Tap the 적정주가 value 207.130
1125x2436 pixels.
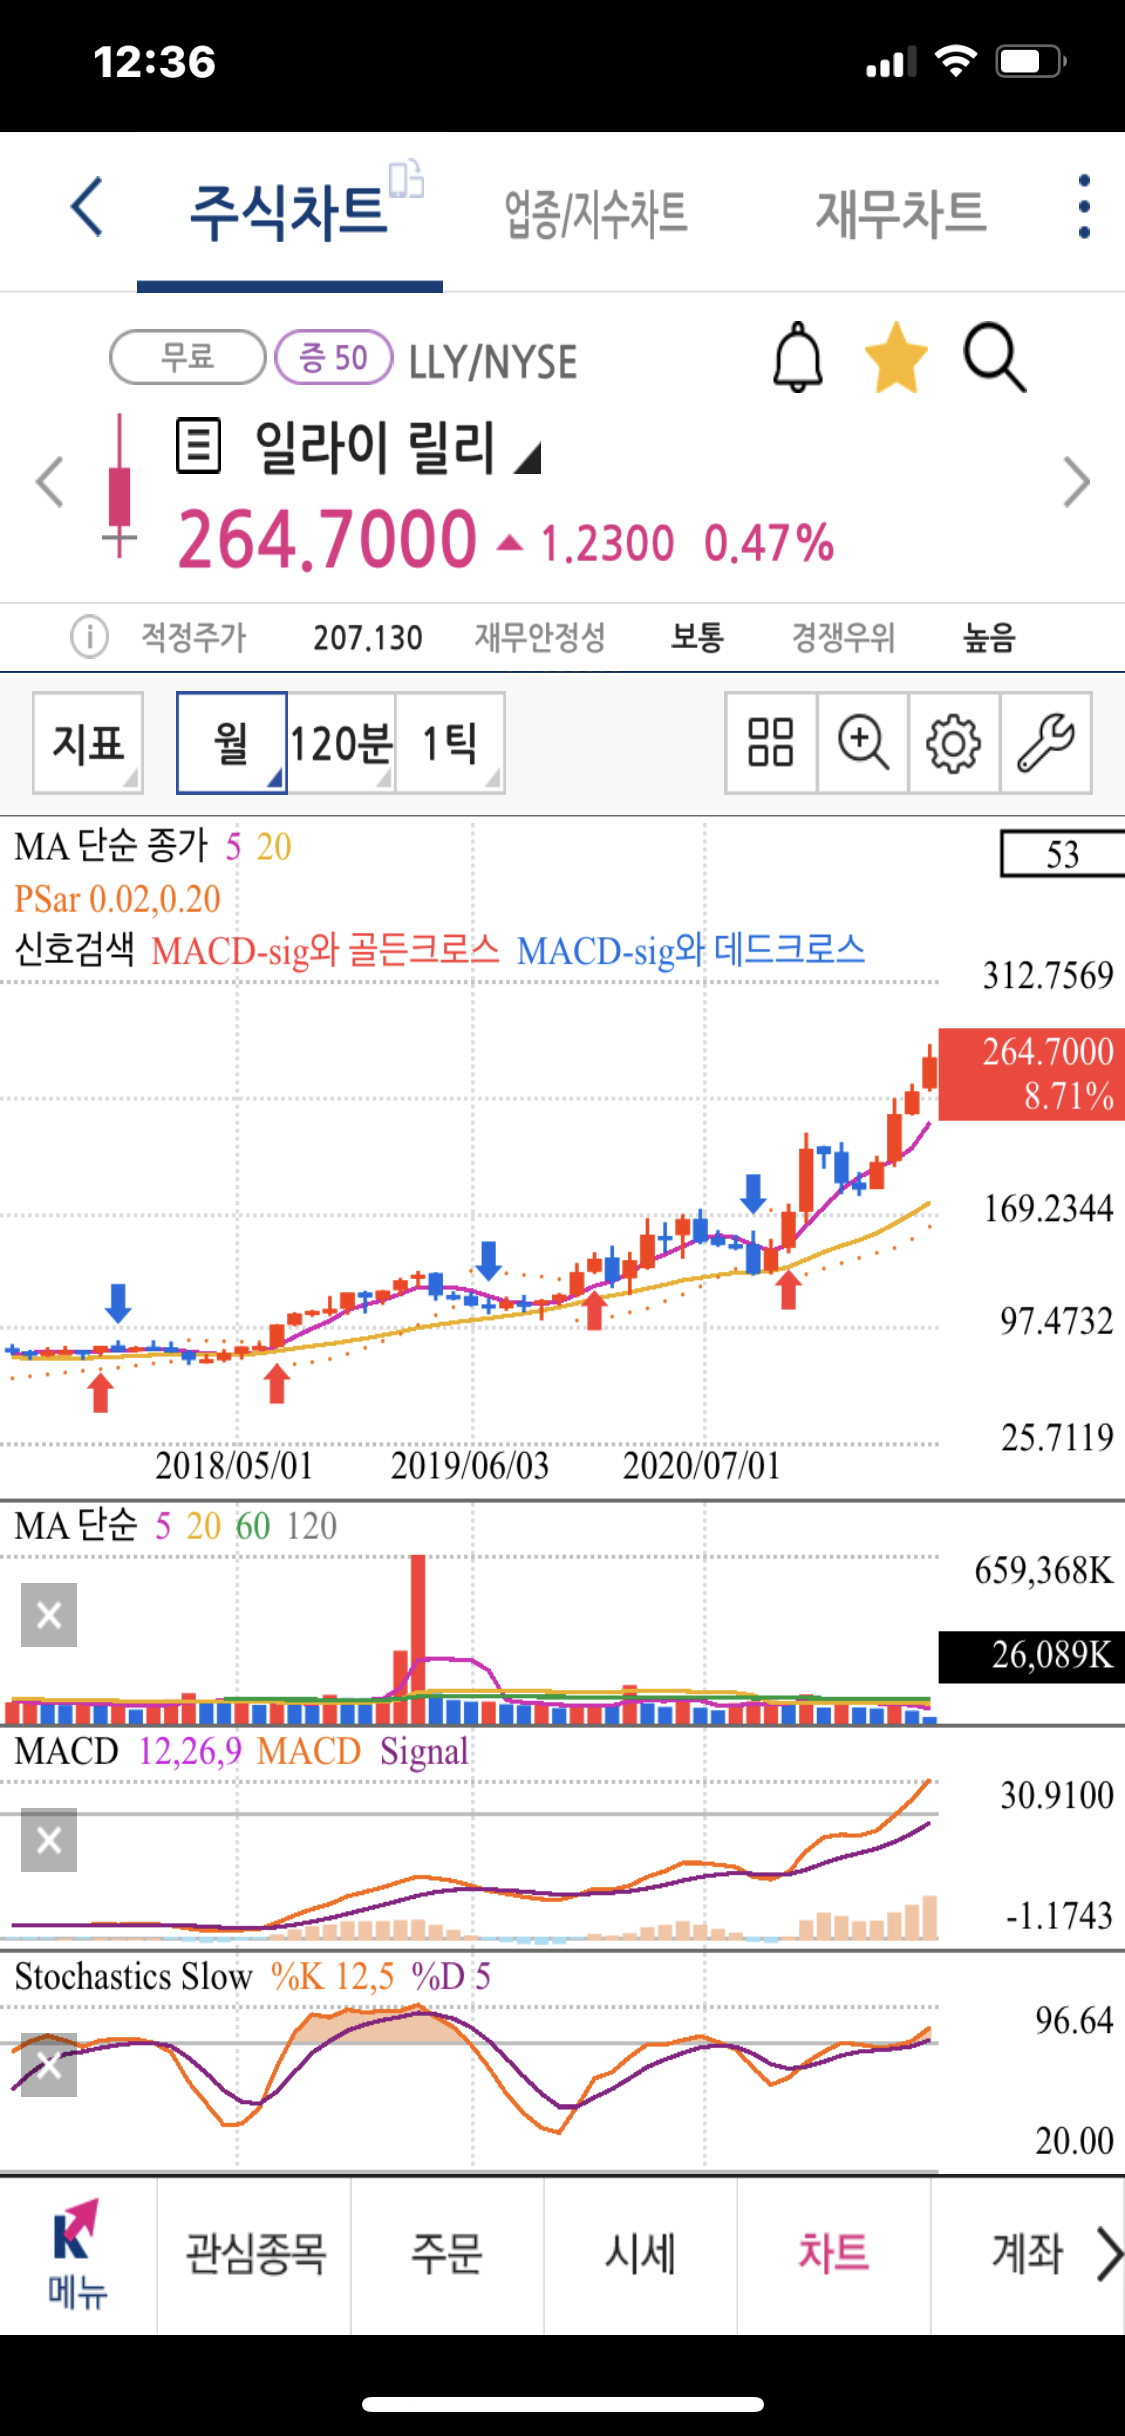[368, 637]
